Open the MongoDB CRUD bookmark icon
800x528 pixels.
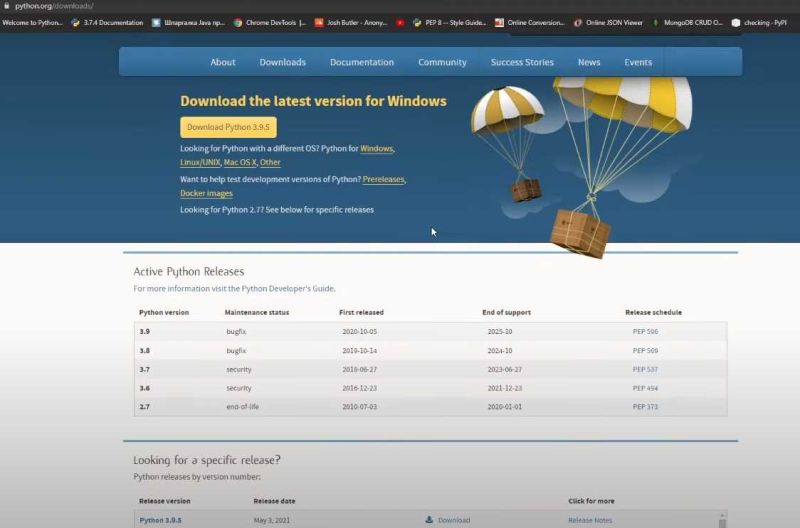tap(656, 23)
